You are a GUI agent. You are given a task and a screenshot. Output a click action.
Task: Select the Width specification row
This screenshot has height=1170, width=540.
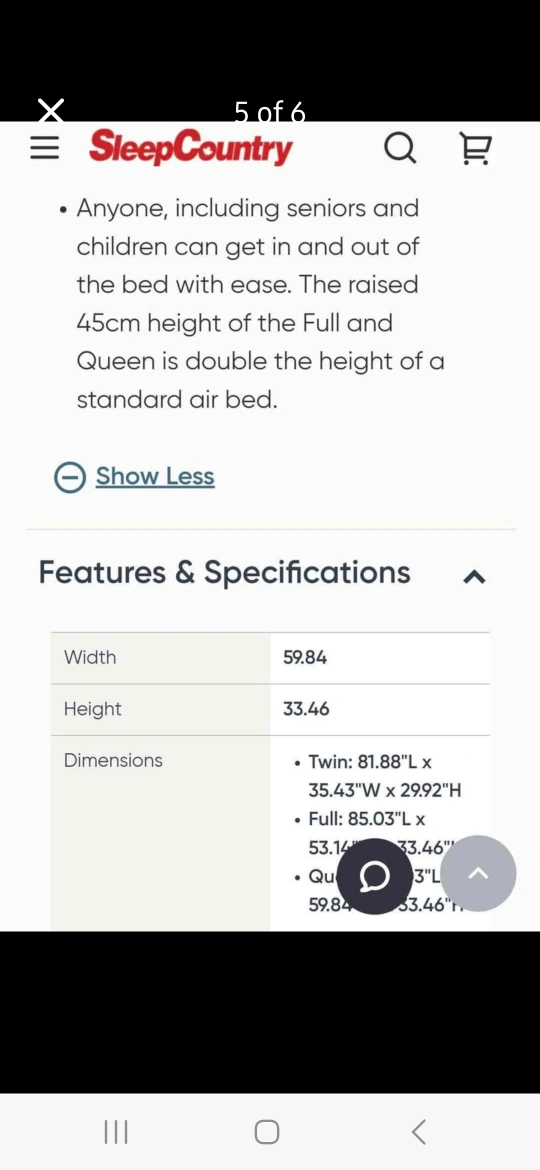tap(270, 657)
